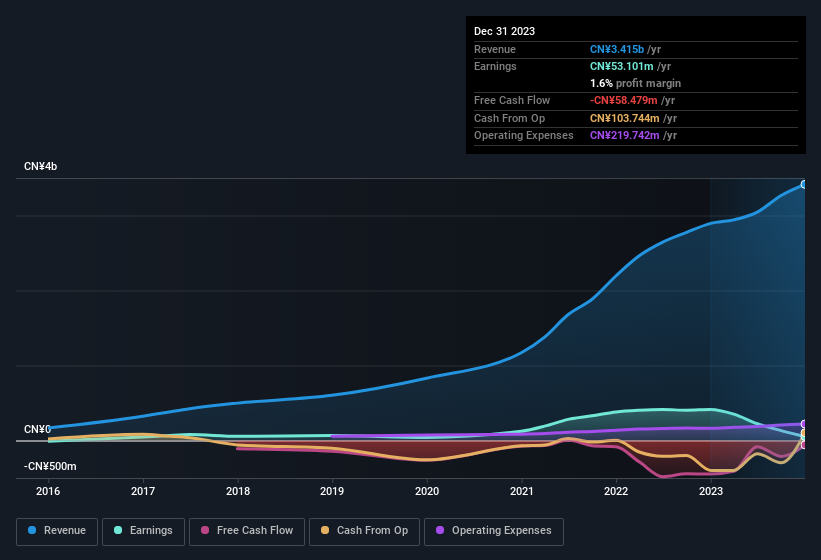The width and height of the screenshot is (821, 560).
Task: Click the Free Cash Flow label in tooltip
Action: click(x=512, y=100)
